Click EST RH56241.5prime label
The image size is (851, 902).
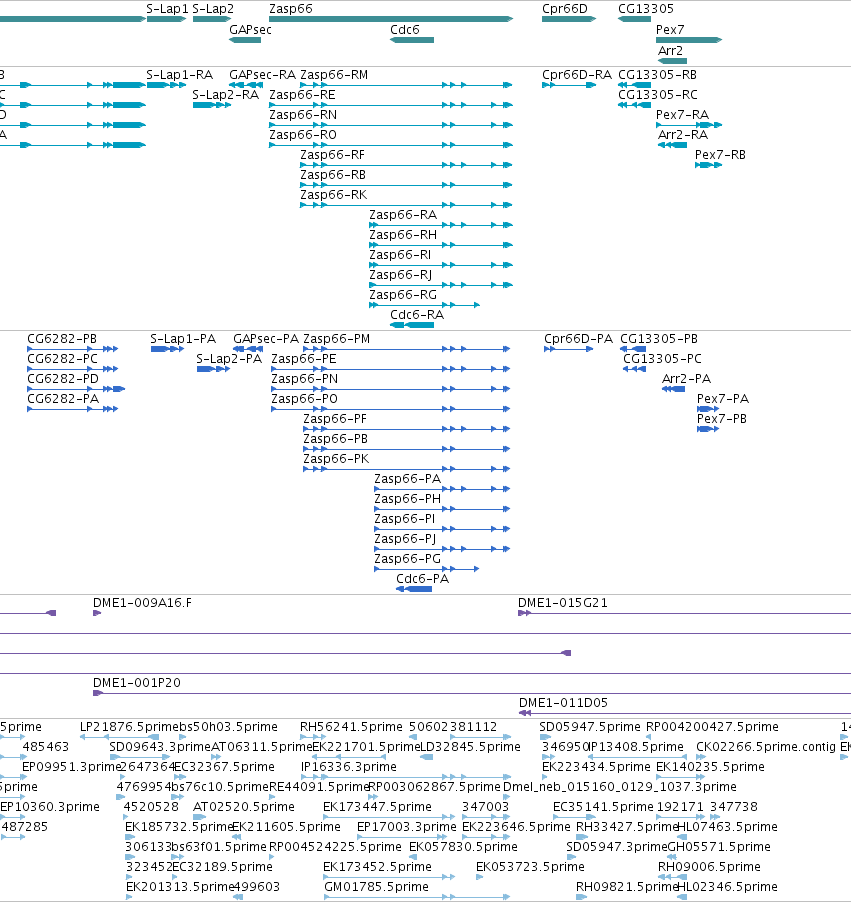click(351, 727)
